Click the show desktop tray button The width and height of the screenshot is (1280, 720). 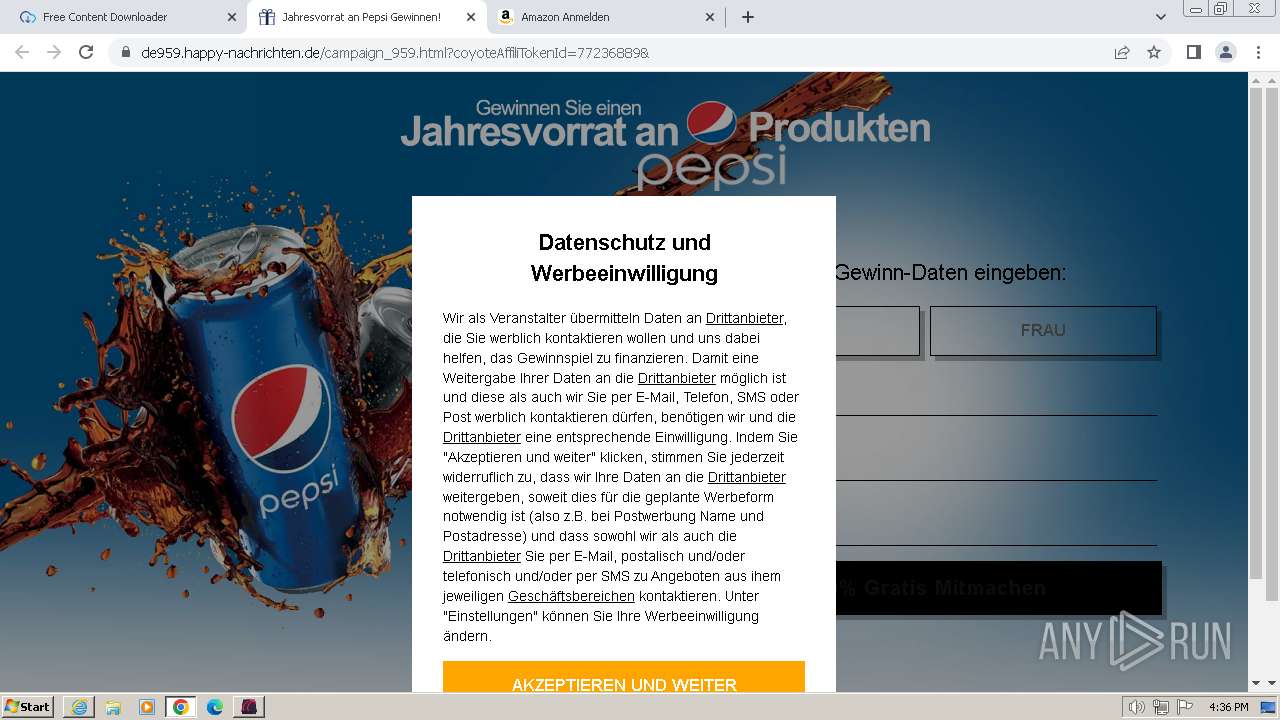pos(1269,707)
